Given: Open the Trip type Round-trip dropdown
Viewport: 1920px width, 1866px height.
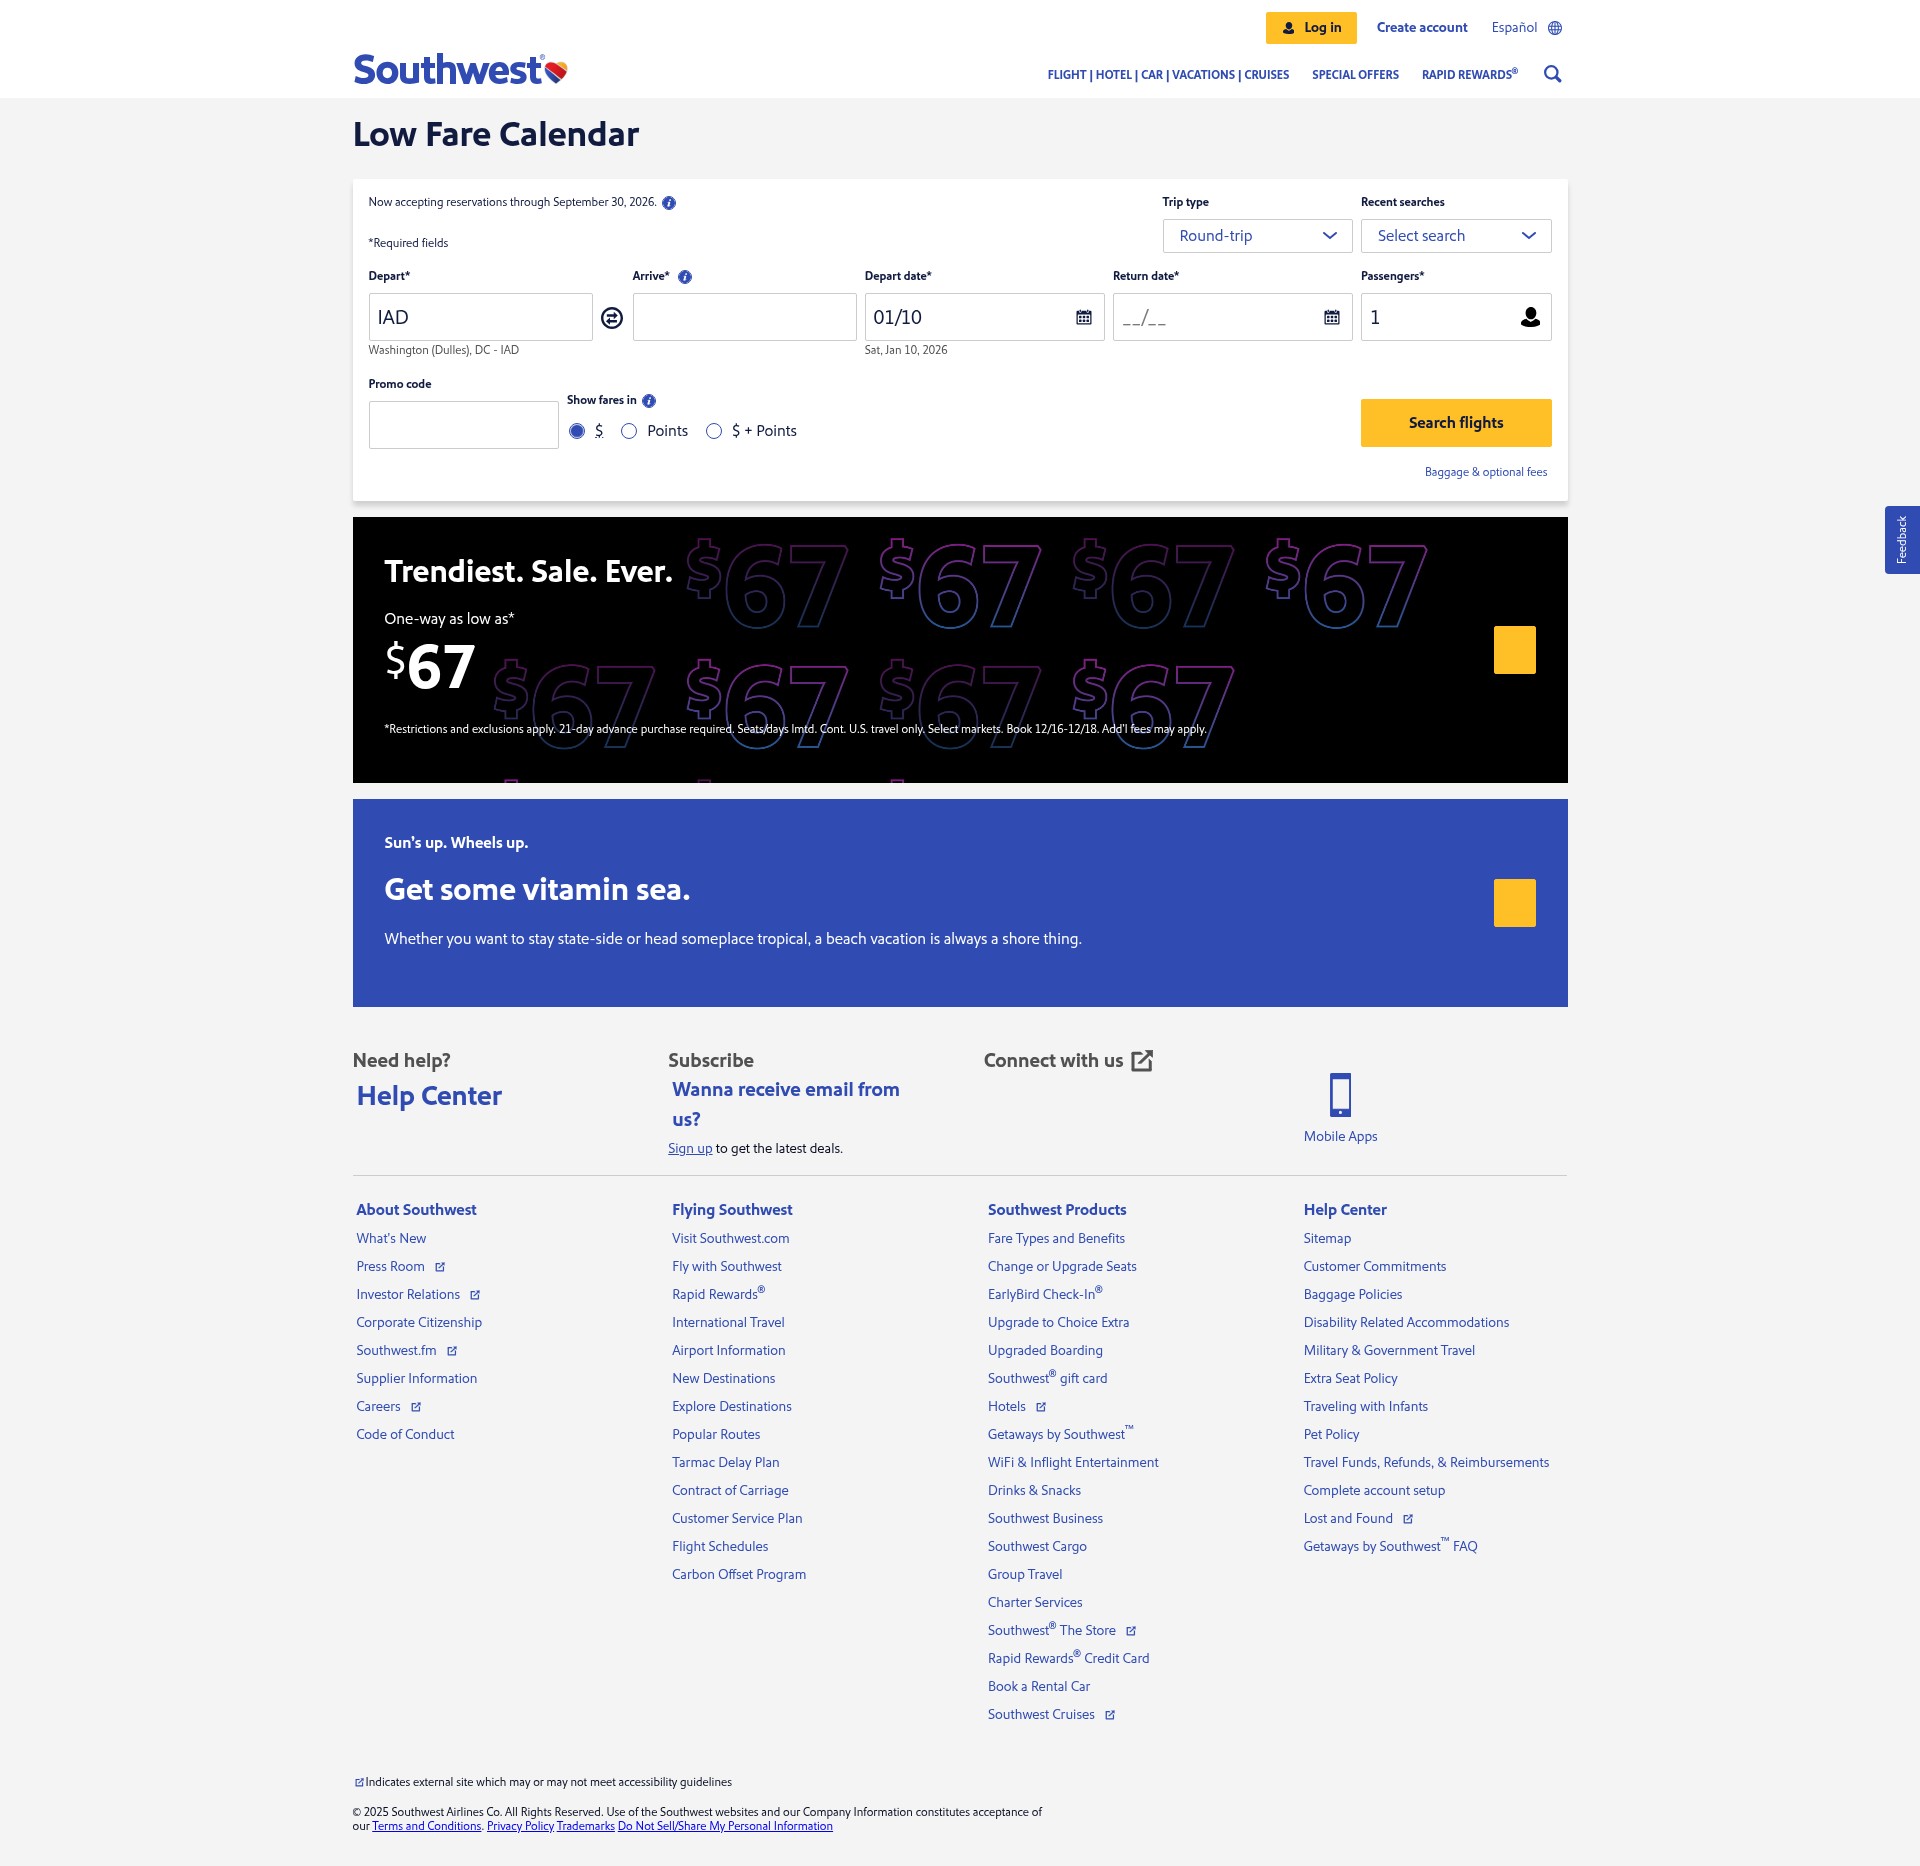Looking at the screenshot, I should 1257,236.
